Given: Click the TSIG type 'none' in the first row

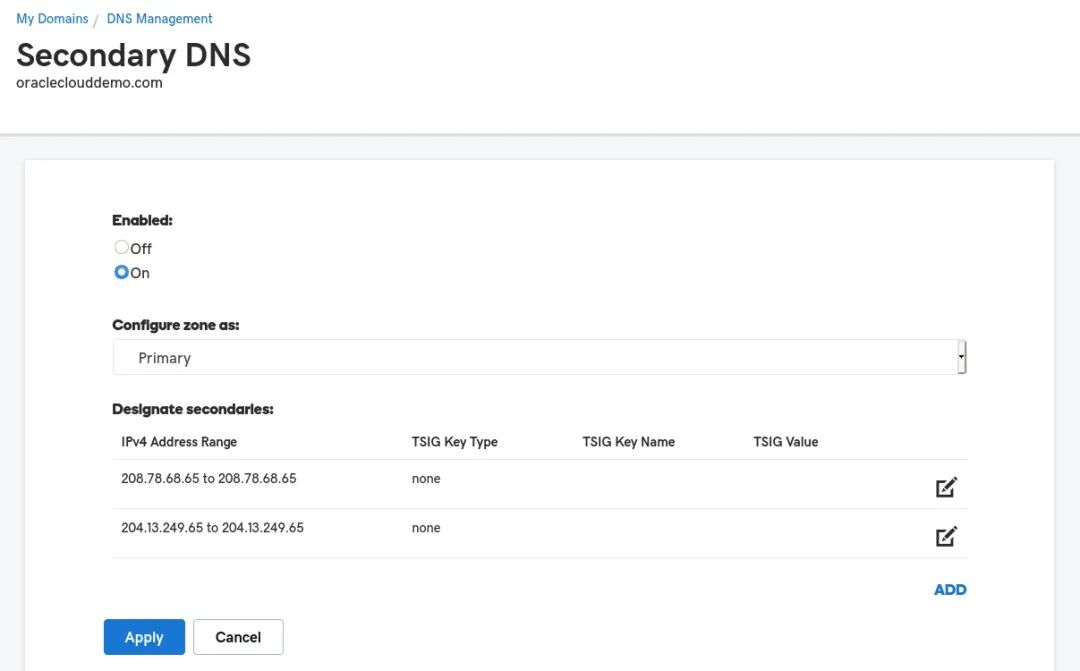Looking at the screenshot, I should [x=426, y=479].
